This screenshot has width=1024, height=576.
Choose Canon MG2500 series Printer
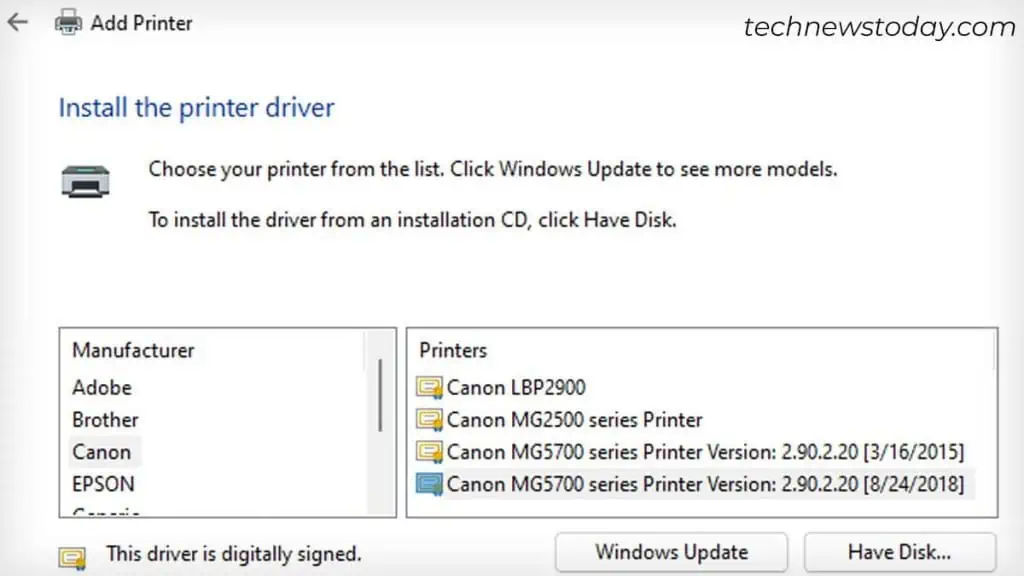574,420
